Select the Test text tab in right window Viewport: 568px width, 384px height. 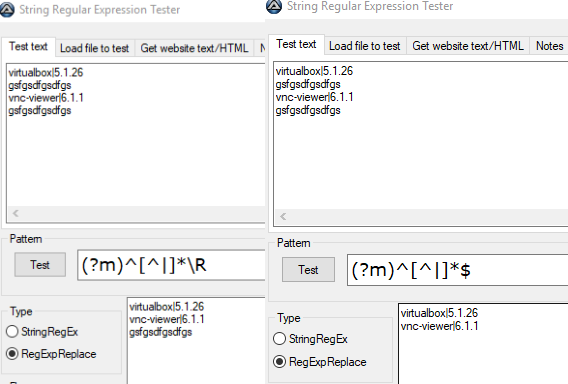point(296,44)
